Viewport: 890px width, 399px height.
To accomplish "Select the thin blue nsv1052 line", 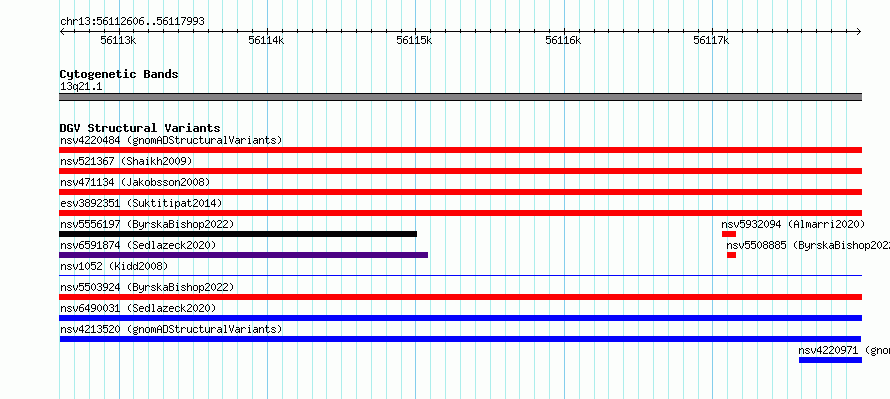I will (460, 275).
